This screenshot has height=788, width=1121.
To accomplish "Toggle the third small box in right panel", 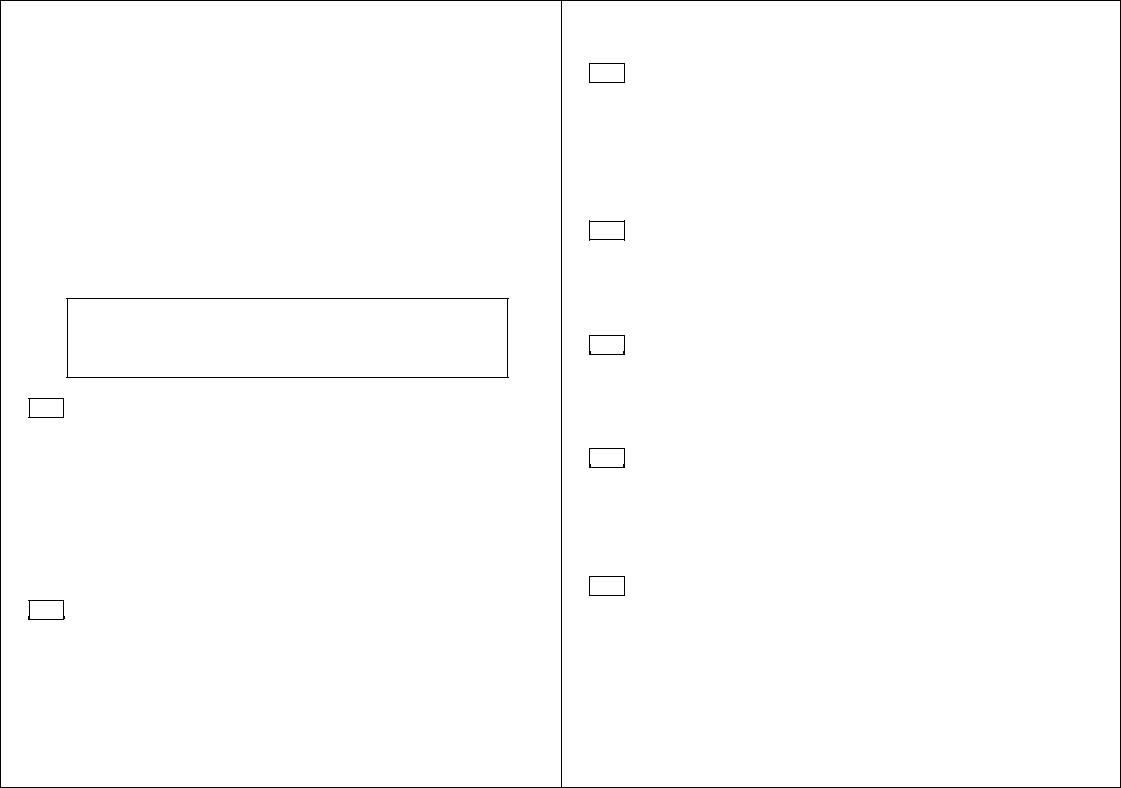I will pos(607,345).
